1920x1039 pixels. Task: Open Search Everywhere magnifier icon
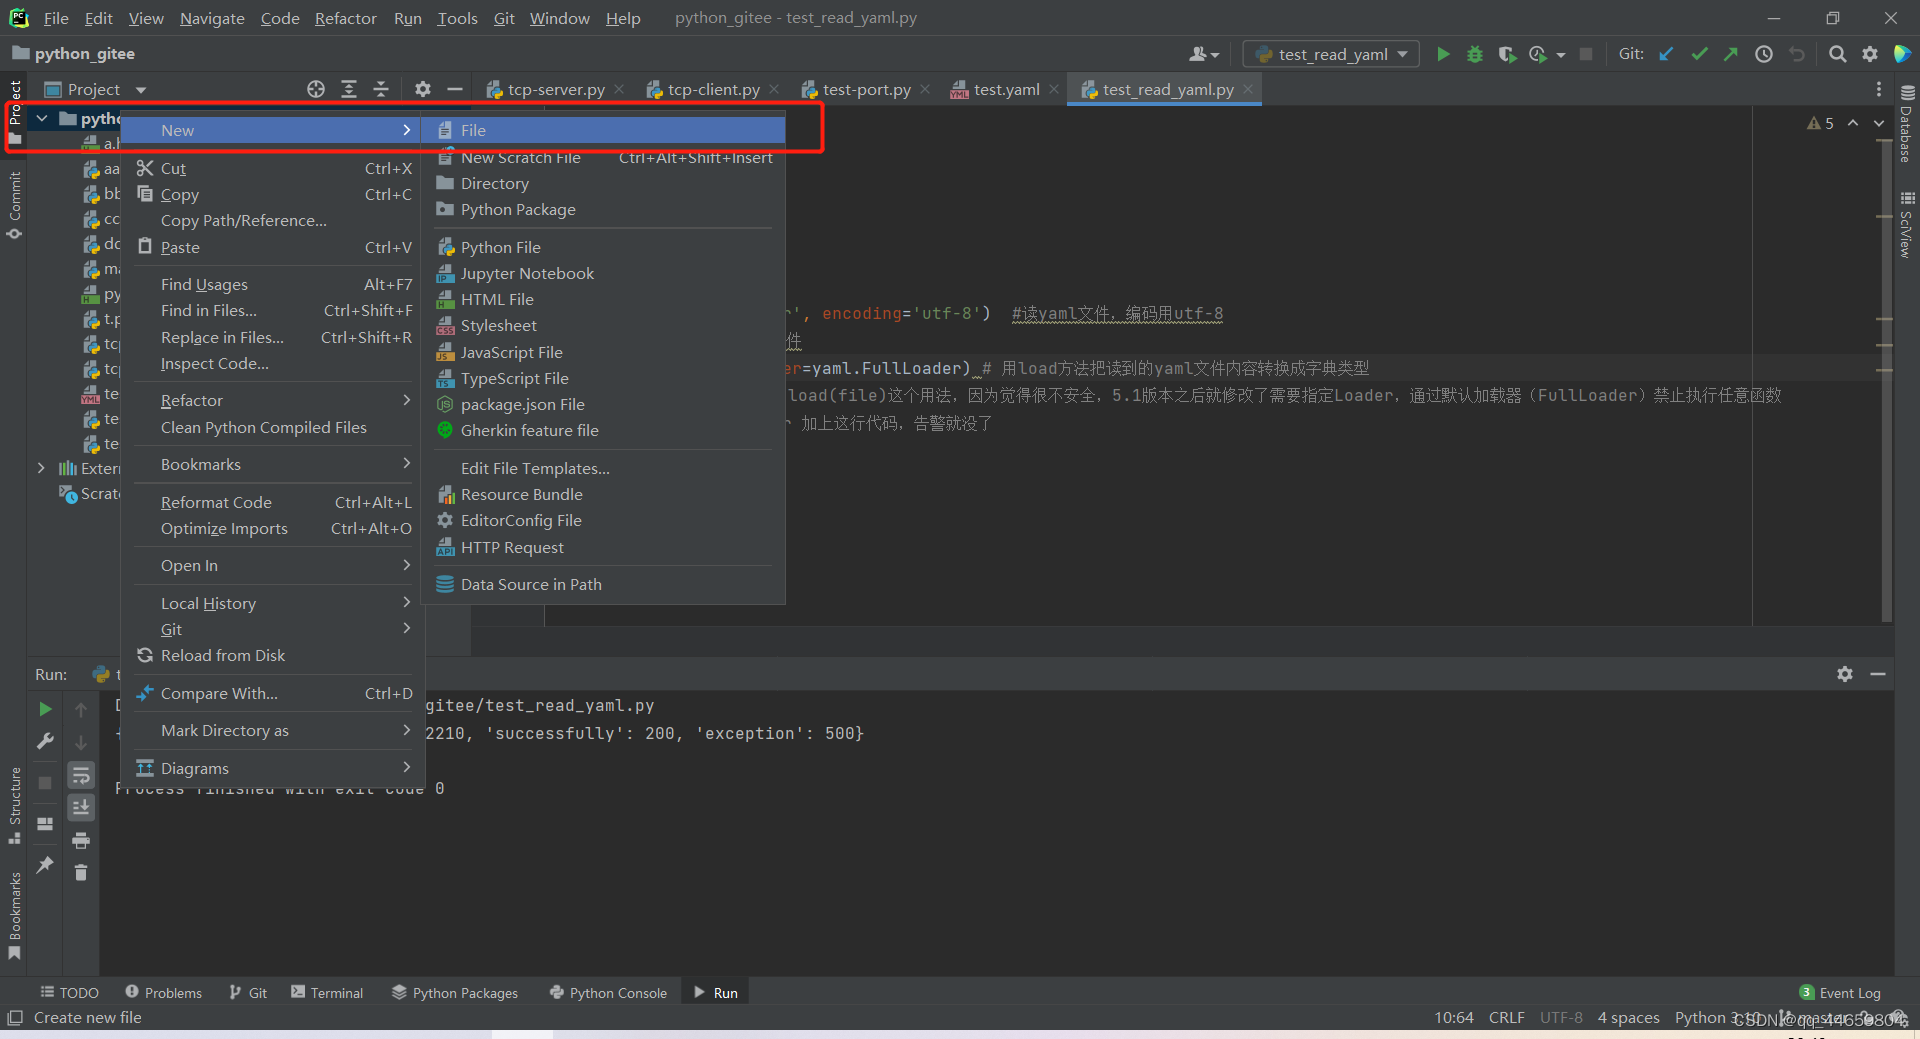pos(1837,54)
